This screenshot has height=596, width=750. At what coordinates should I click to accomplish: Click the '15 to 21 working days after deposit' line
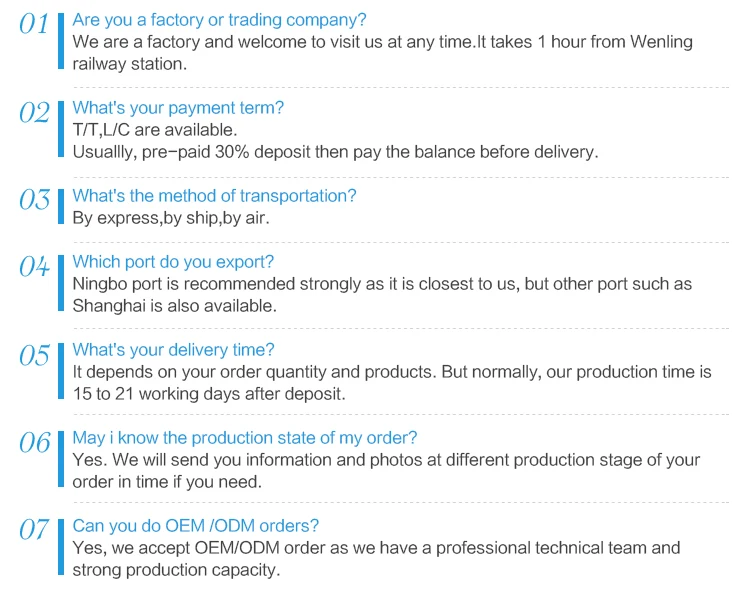tap(209, 394)
